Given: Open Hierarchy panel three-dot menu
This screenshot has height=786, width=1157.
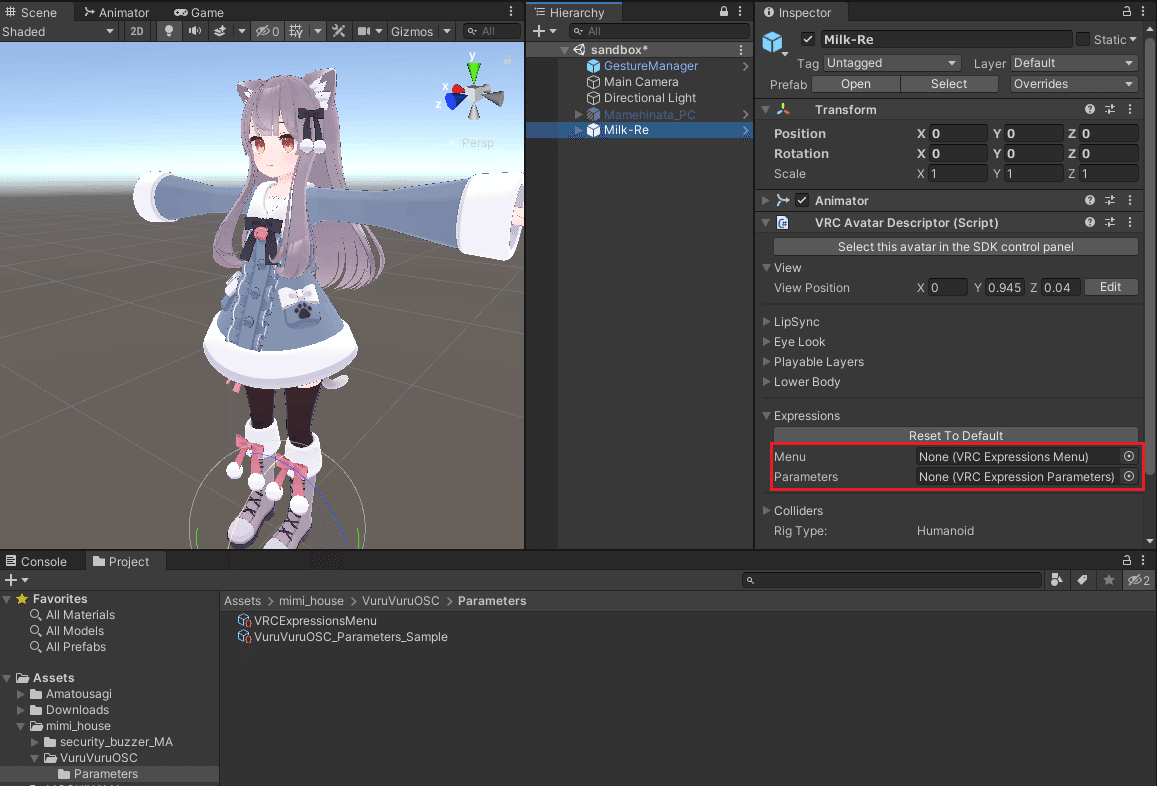Looking at the screenshot, I should 740,12.
